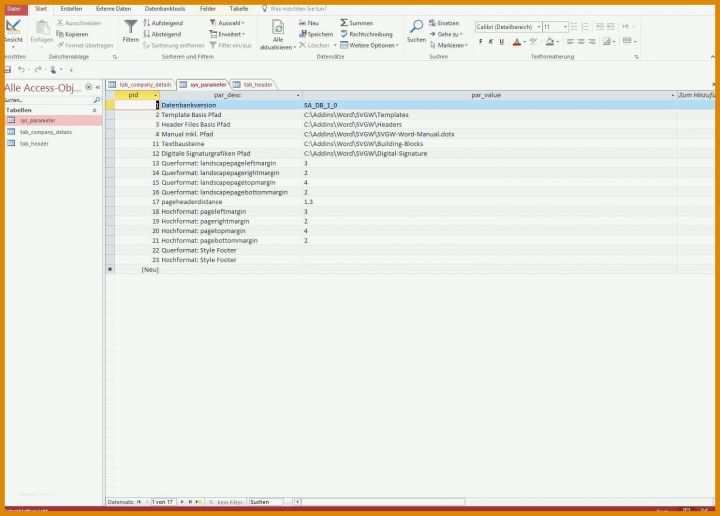
Task: Switch to the Datenbanktools tab
Action: pos(165,9)
